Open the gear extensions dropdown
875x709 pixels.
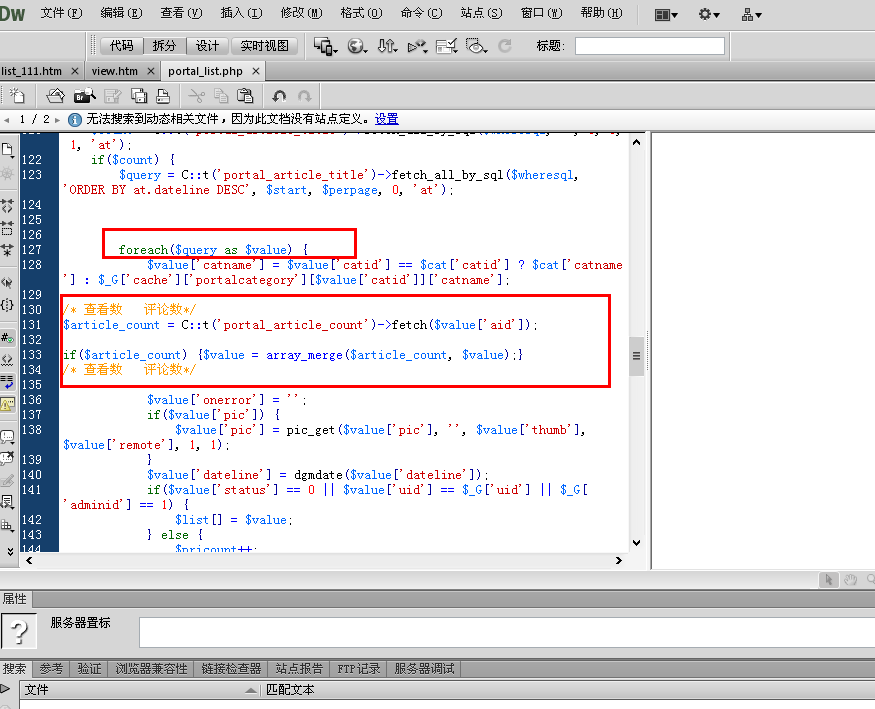(709, 15)
